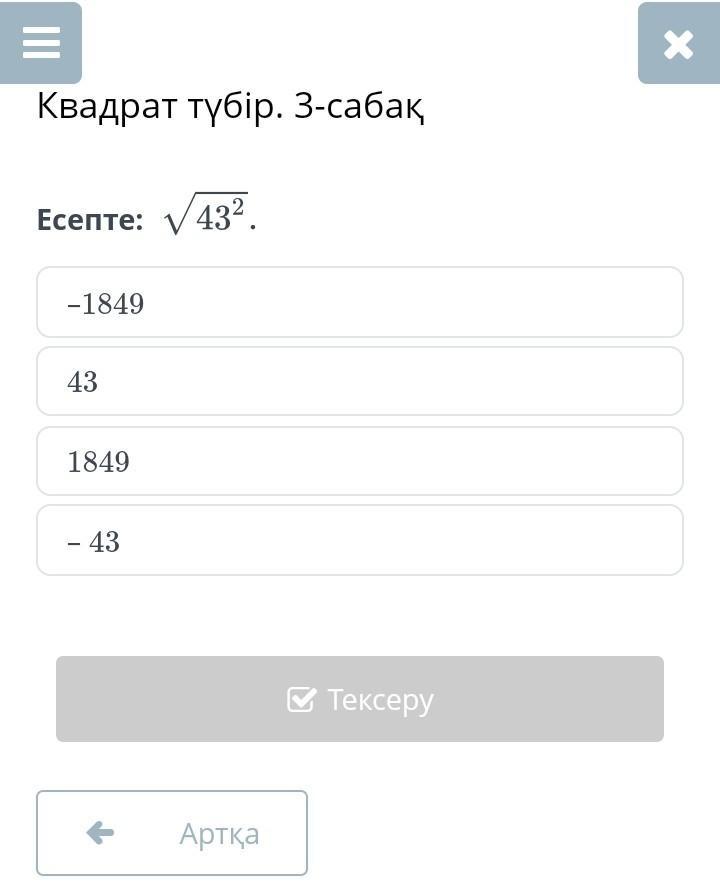720x896 pixels.
Task: Open the hamburger menu icon
Action: pos(41,43)
